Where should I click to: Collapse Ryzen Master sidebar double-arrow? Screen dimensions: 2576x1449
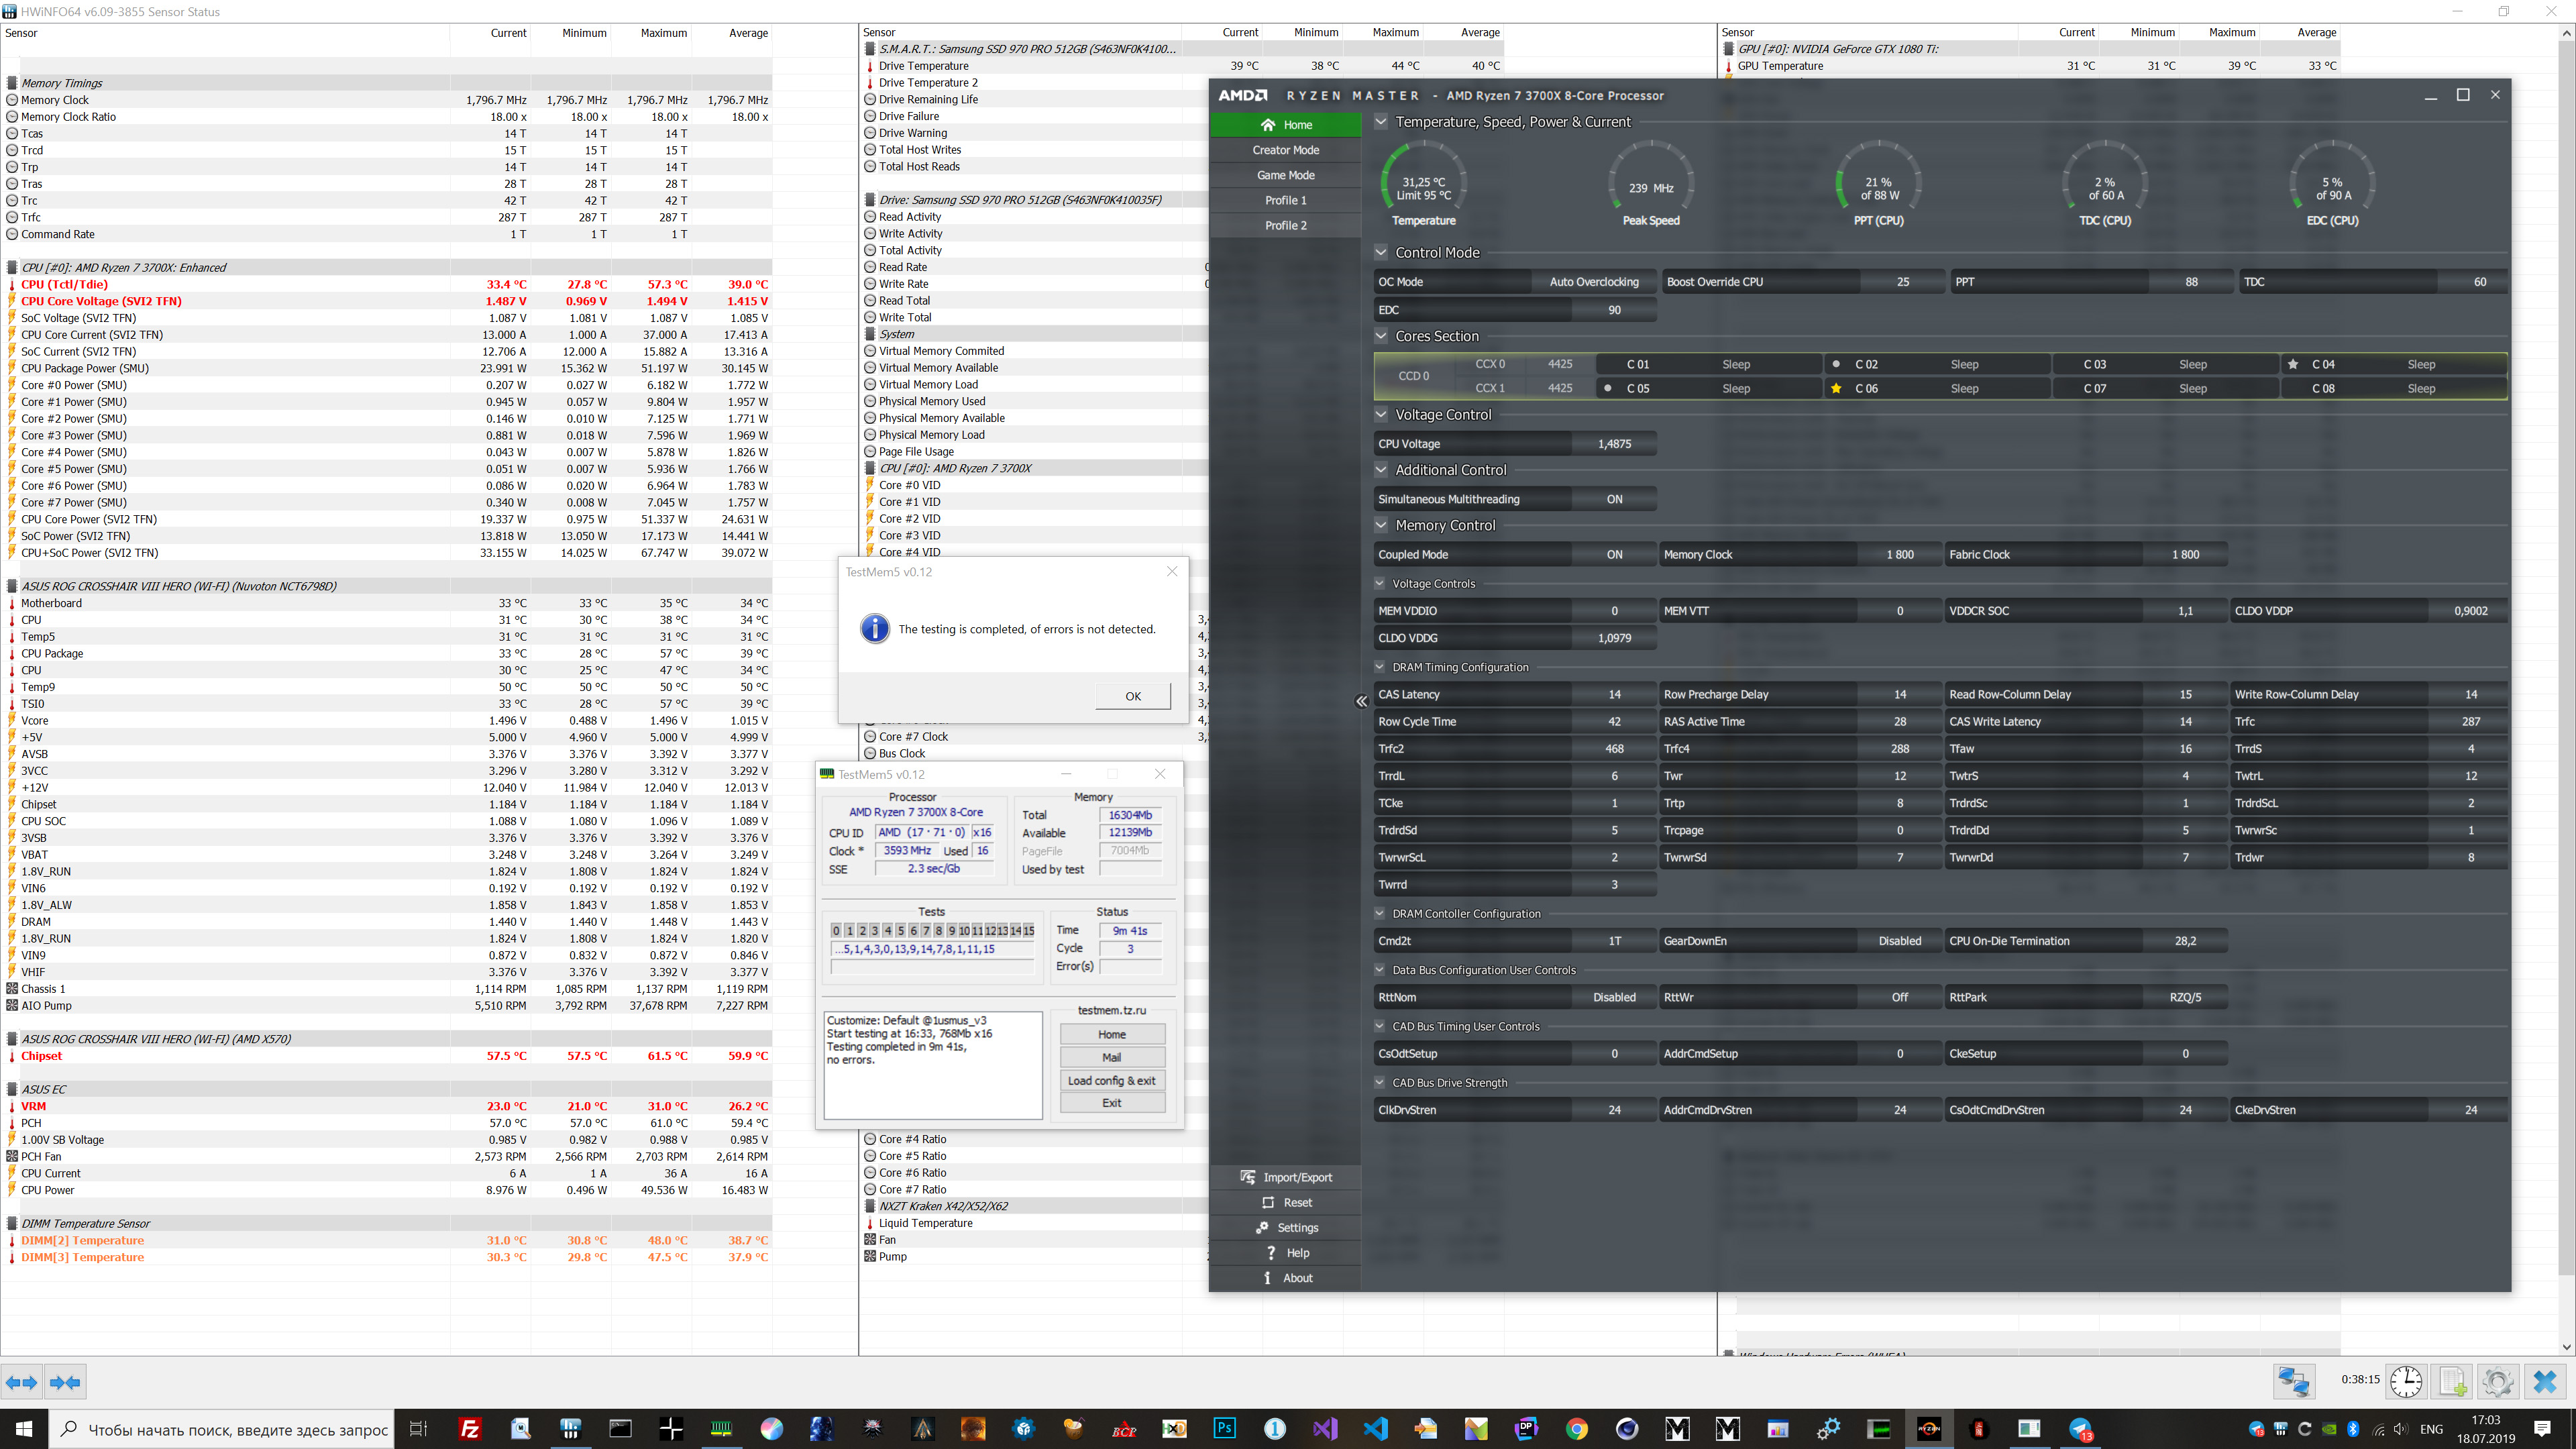point(1361,701)
